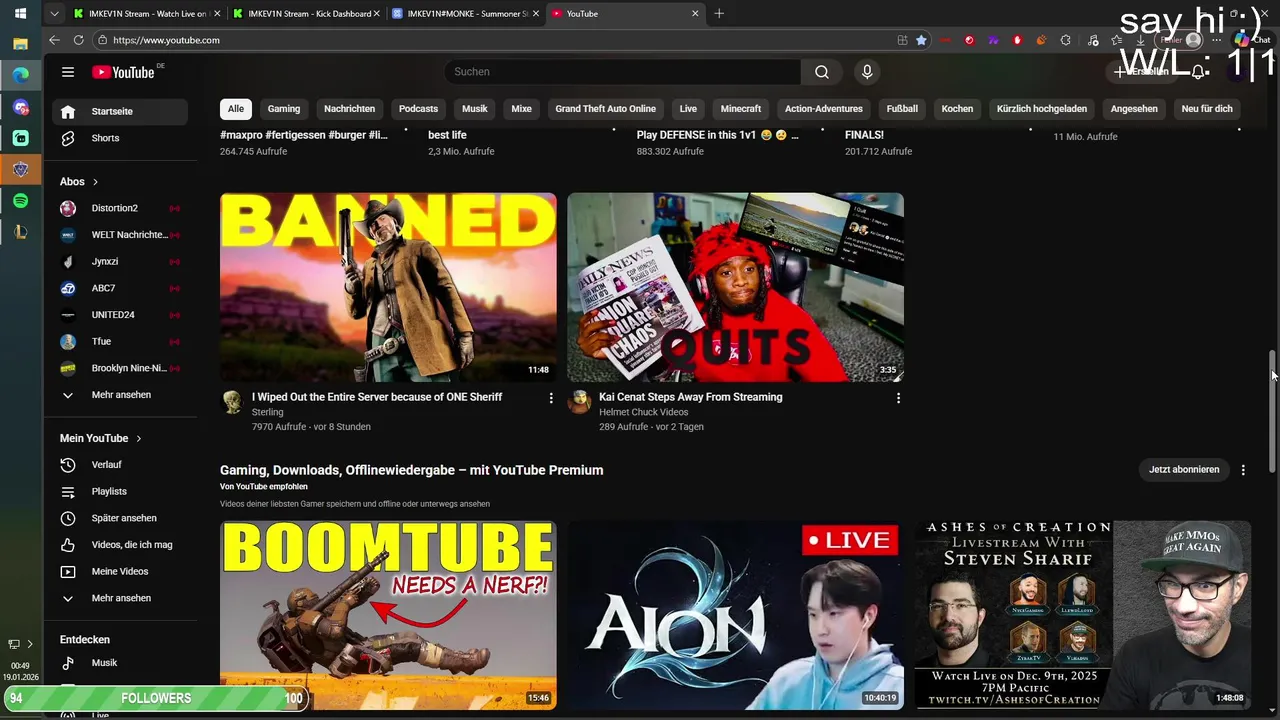
Task: Click the search magnifier button
Action: pos(821,72)
